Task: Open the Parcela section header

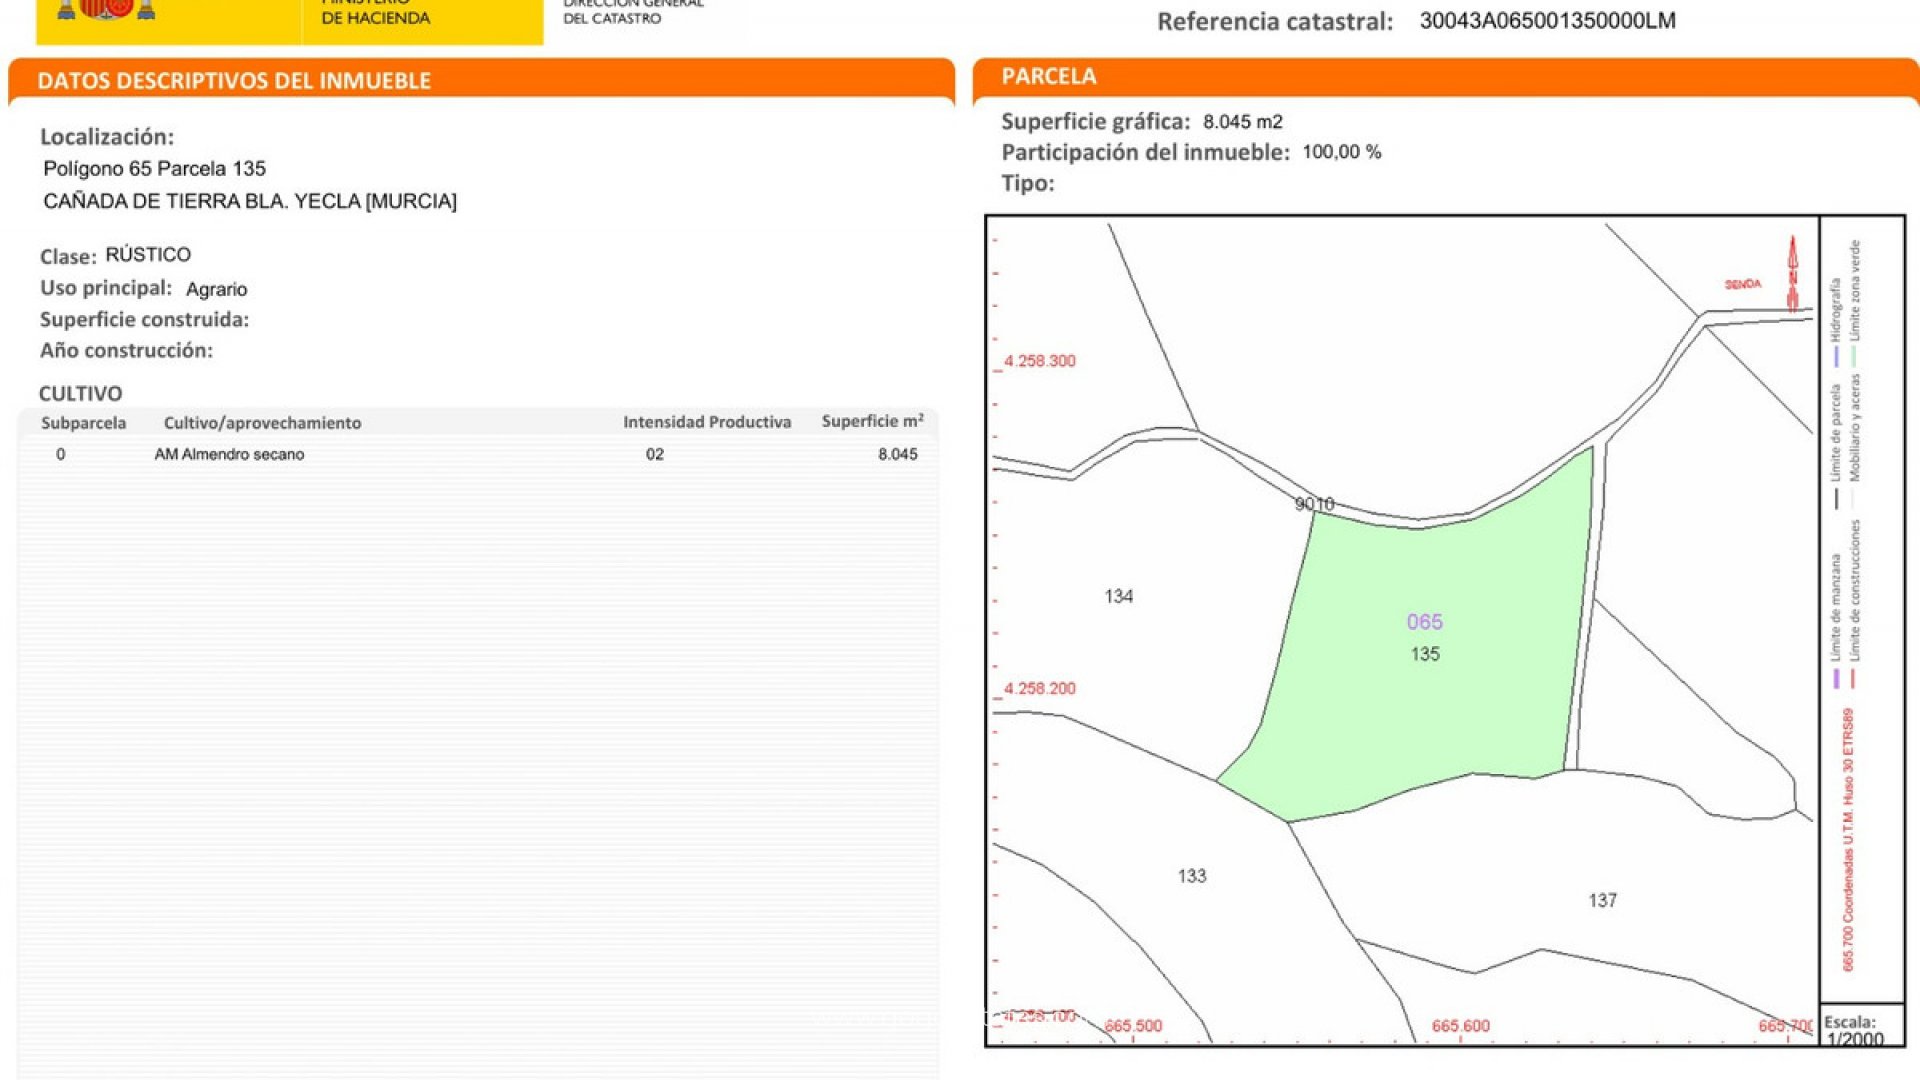Action: 1049,77
